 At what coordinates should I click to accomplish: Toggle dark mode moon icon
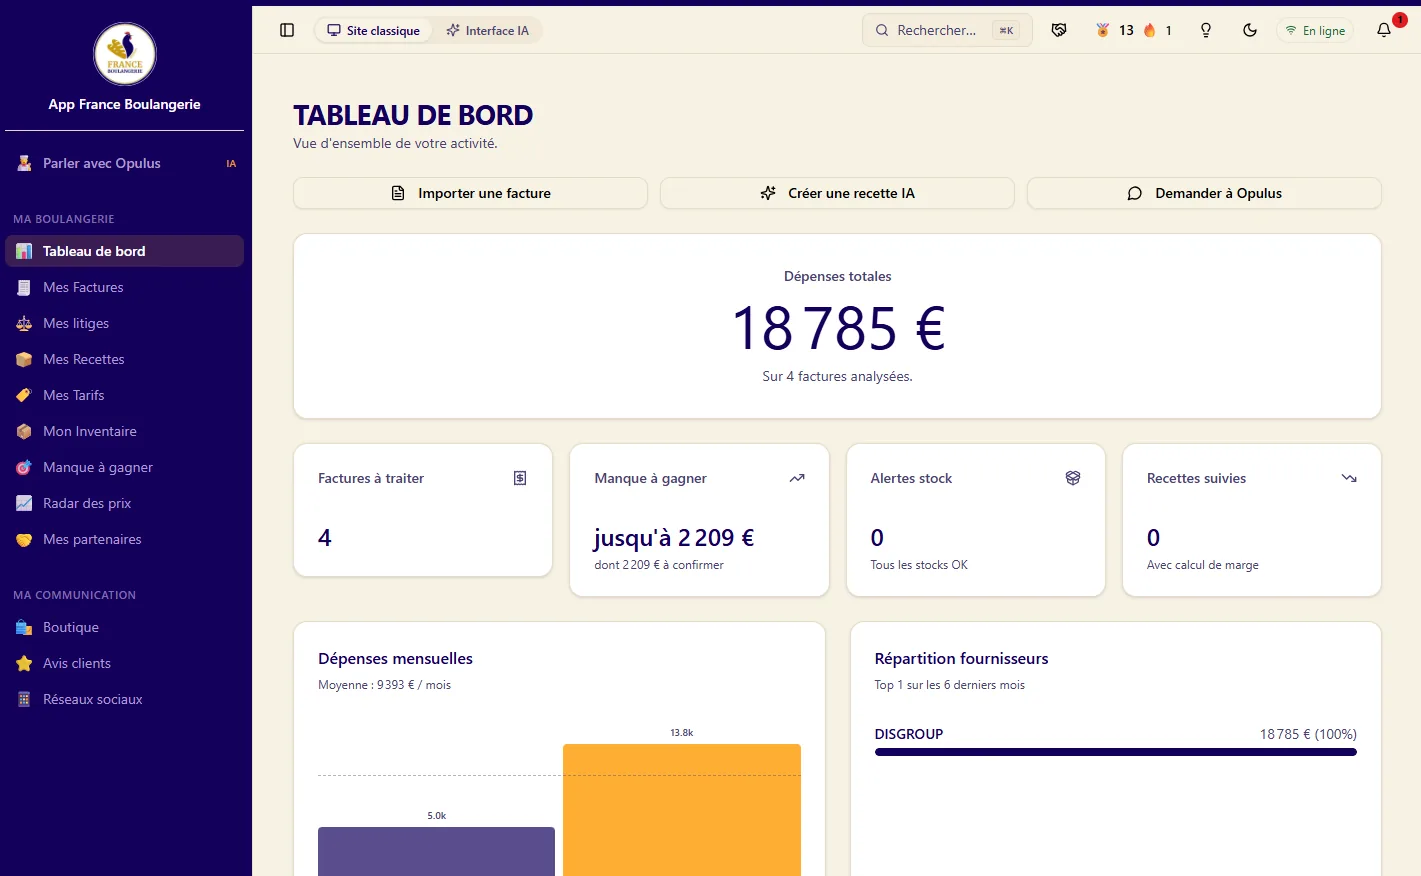coord(1250,30)
